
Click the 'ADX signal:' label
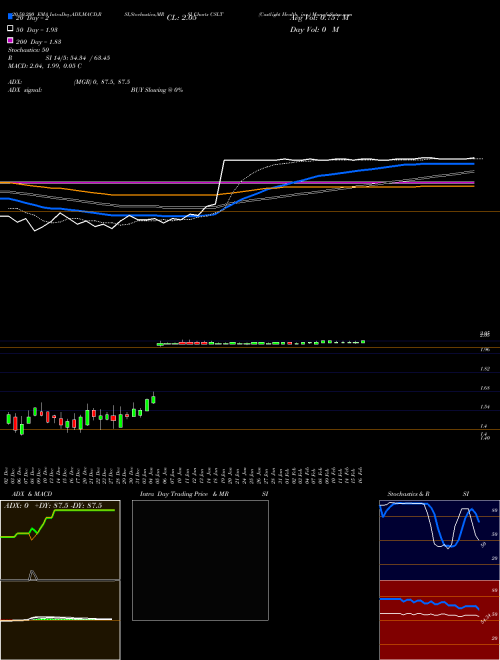click(25, 90)
